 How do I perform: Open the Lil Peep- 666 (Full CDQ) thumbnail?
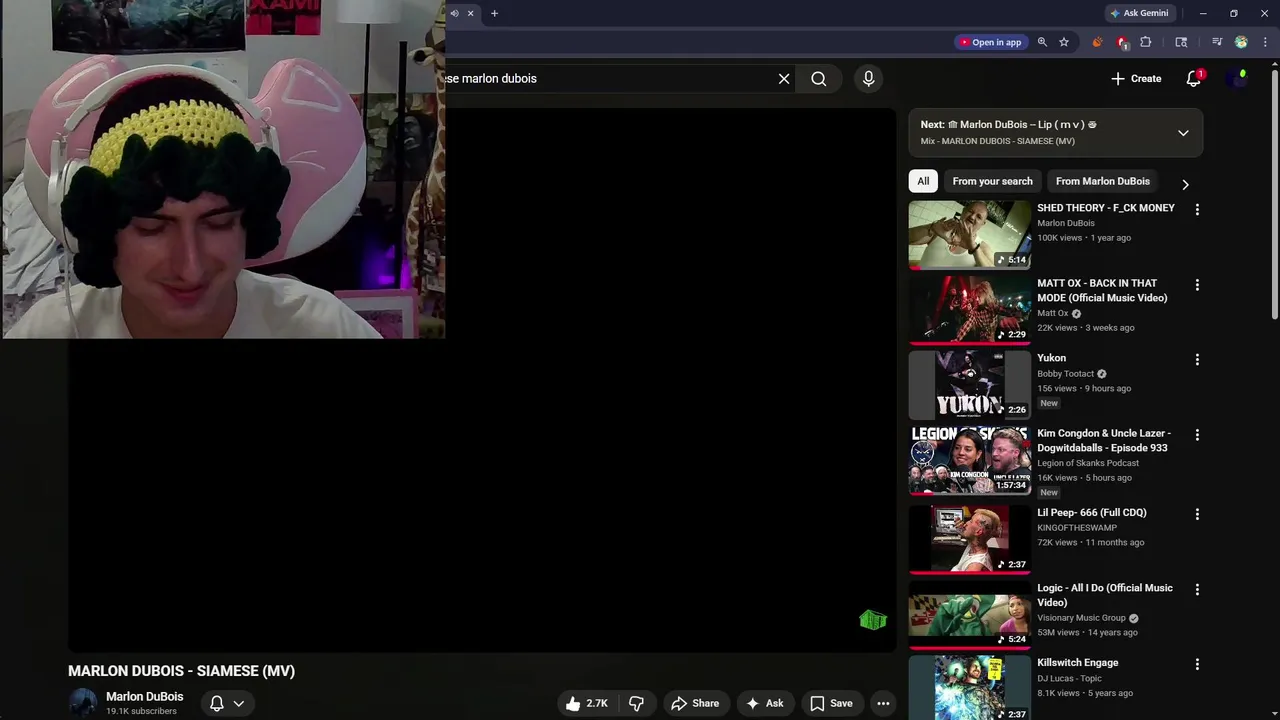pos(969,539)
